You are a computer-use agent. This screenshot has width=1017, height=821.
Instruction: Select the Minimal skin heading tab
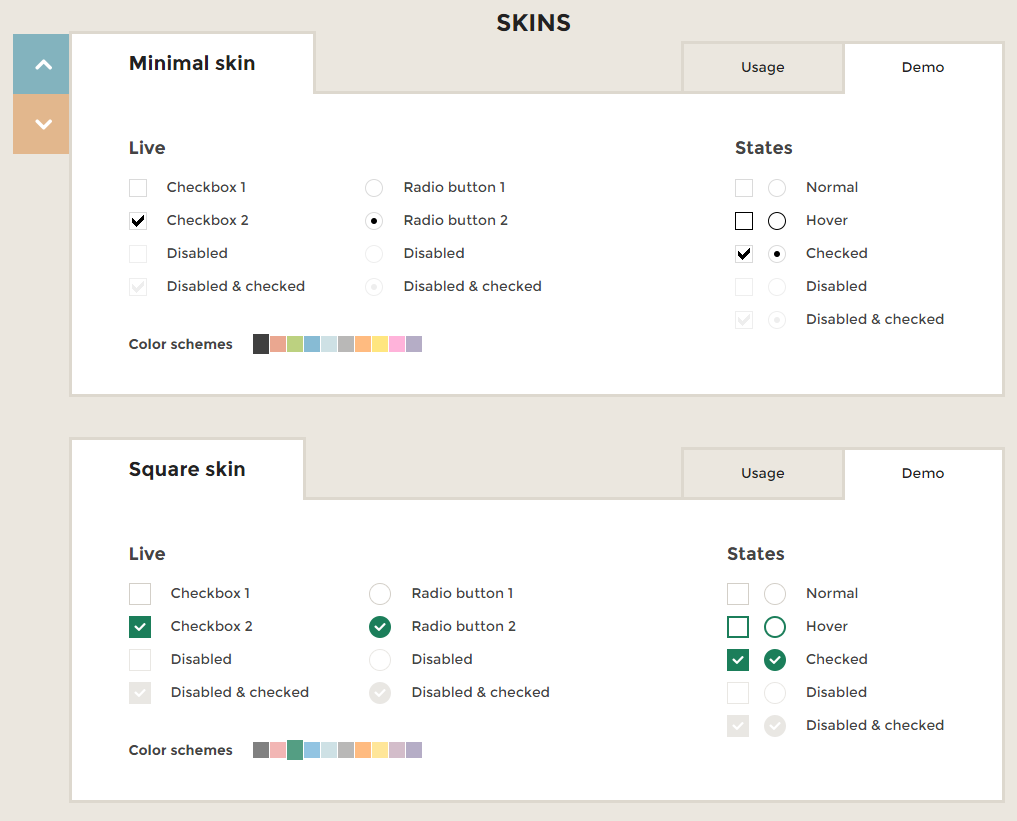tap(192, 63)
